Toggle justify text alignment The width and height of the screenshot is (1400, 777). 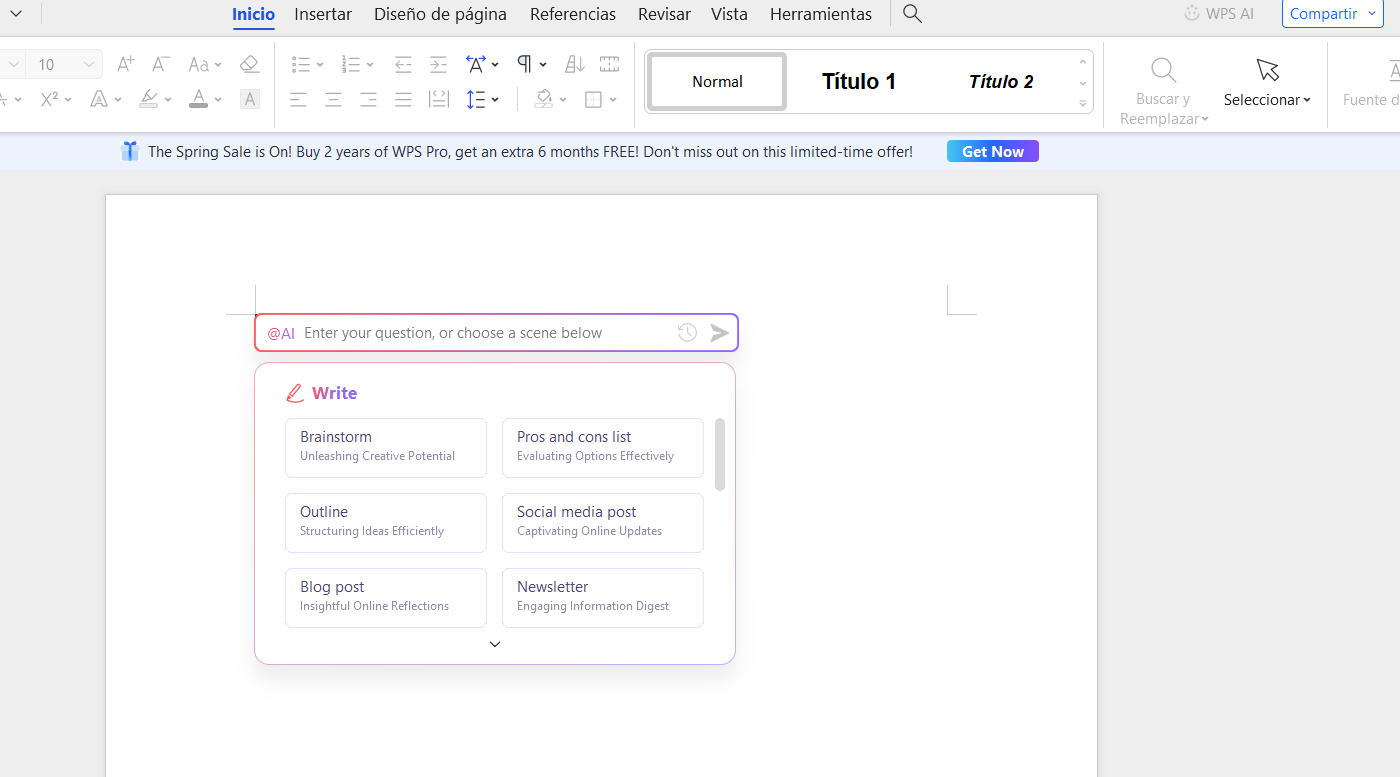[x=403, y=99]
